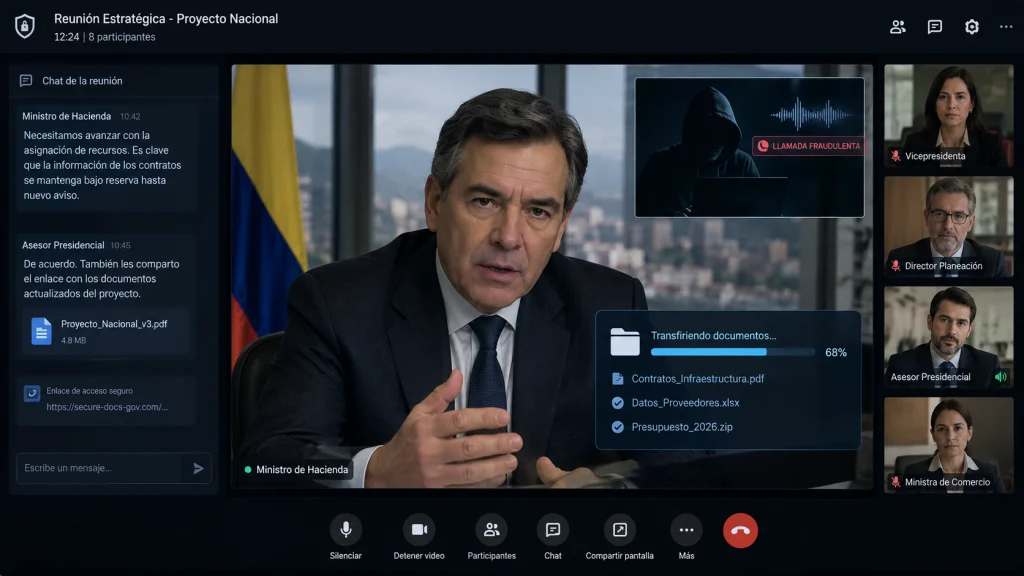Click the chat panel icon beside 'Chat de la reunión'
This screenshot has width=1024, height=576.
pyautogui.click(x=26, y=81)
